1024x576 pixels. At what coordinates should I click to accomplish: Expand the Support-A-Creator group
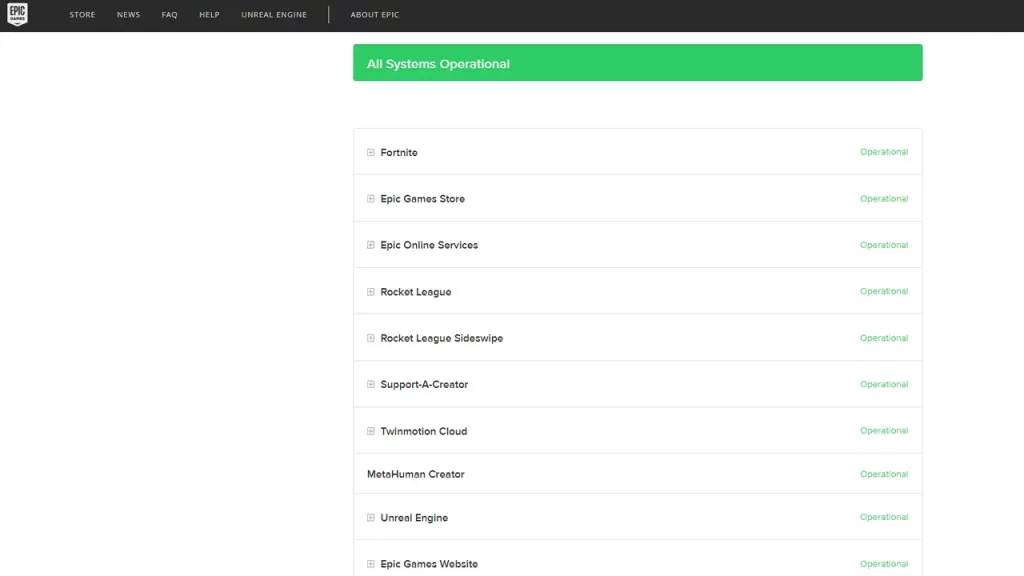(x=371, y=385)
